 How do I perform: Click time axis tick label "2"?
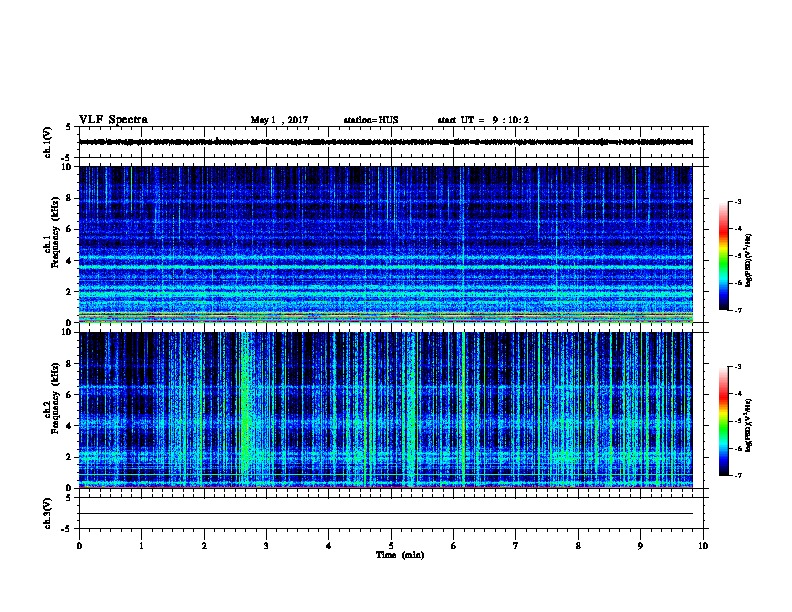204,546
